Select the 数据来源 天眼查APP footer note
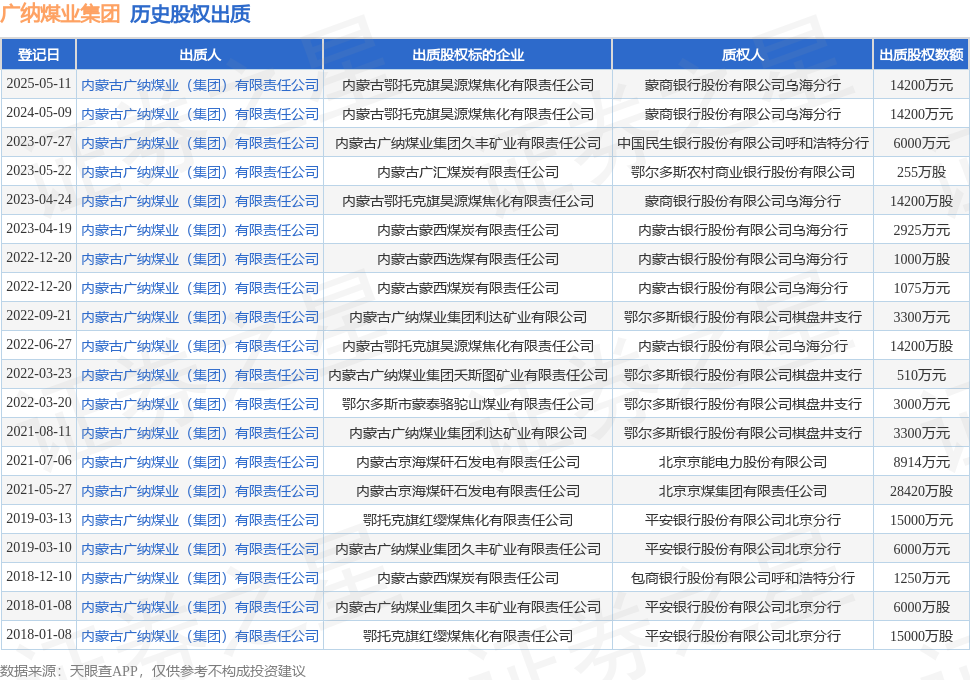The width and height of the screenshot is (970, 680). click(x=152, y=671)
